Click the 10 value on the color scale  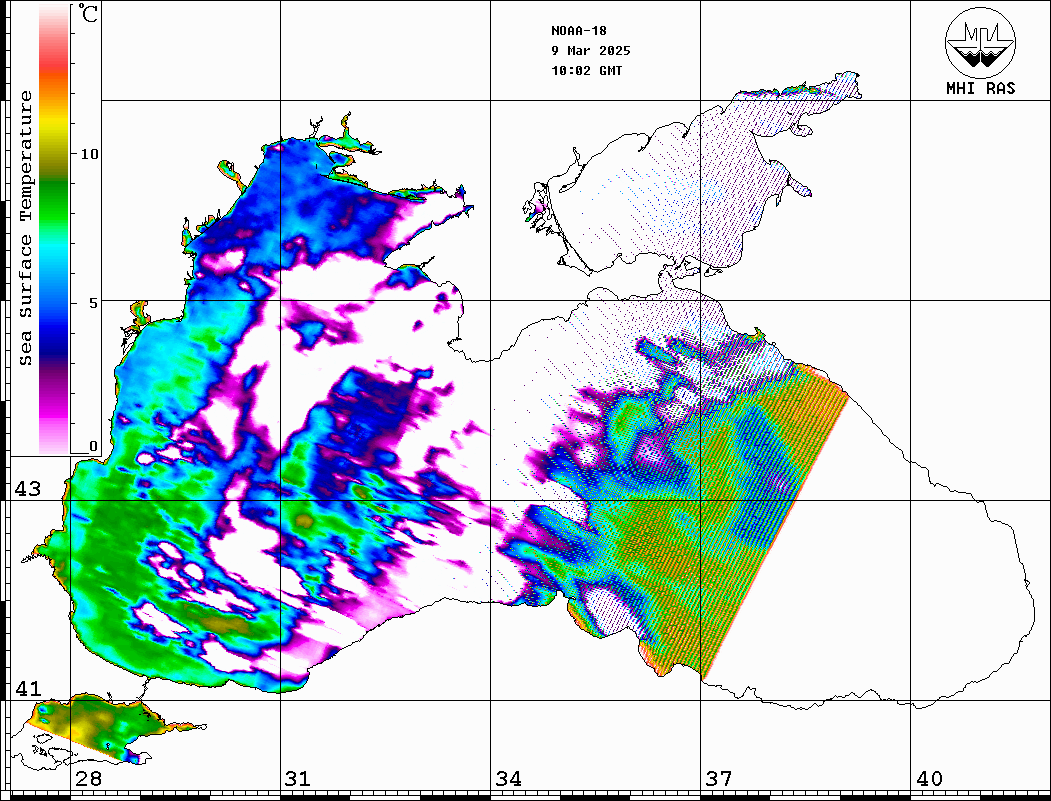coord(88,154)
